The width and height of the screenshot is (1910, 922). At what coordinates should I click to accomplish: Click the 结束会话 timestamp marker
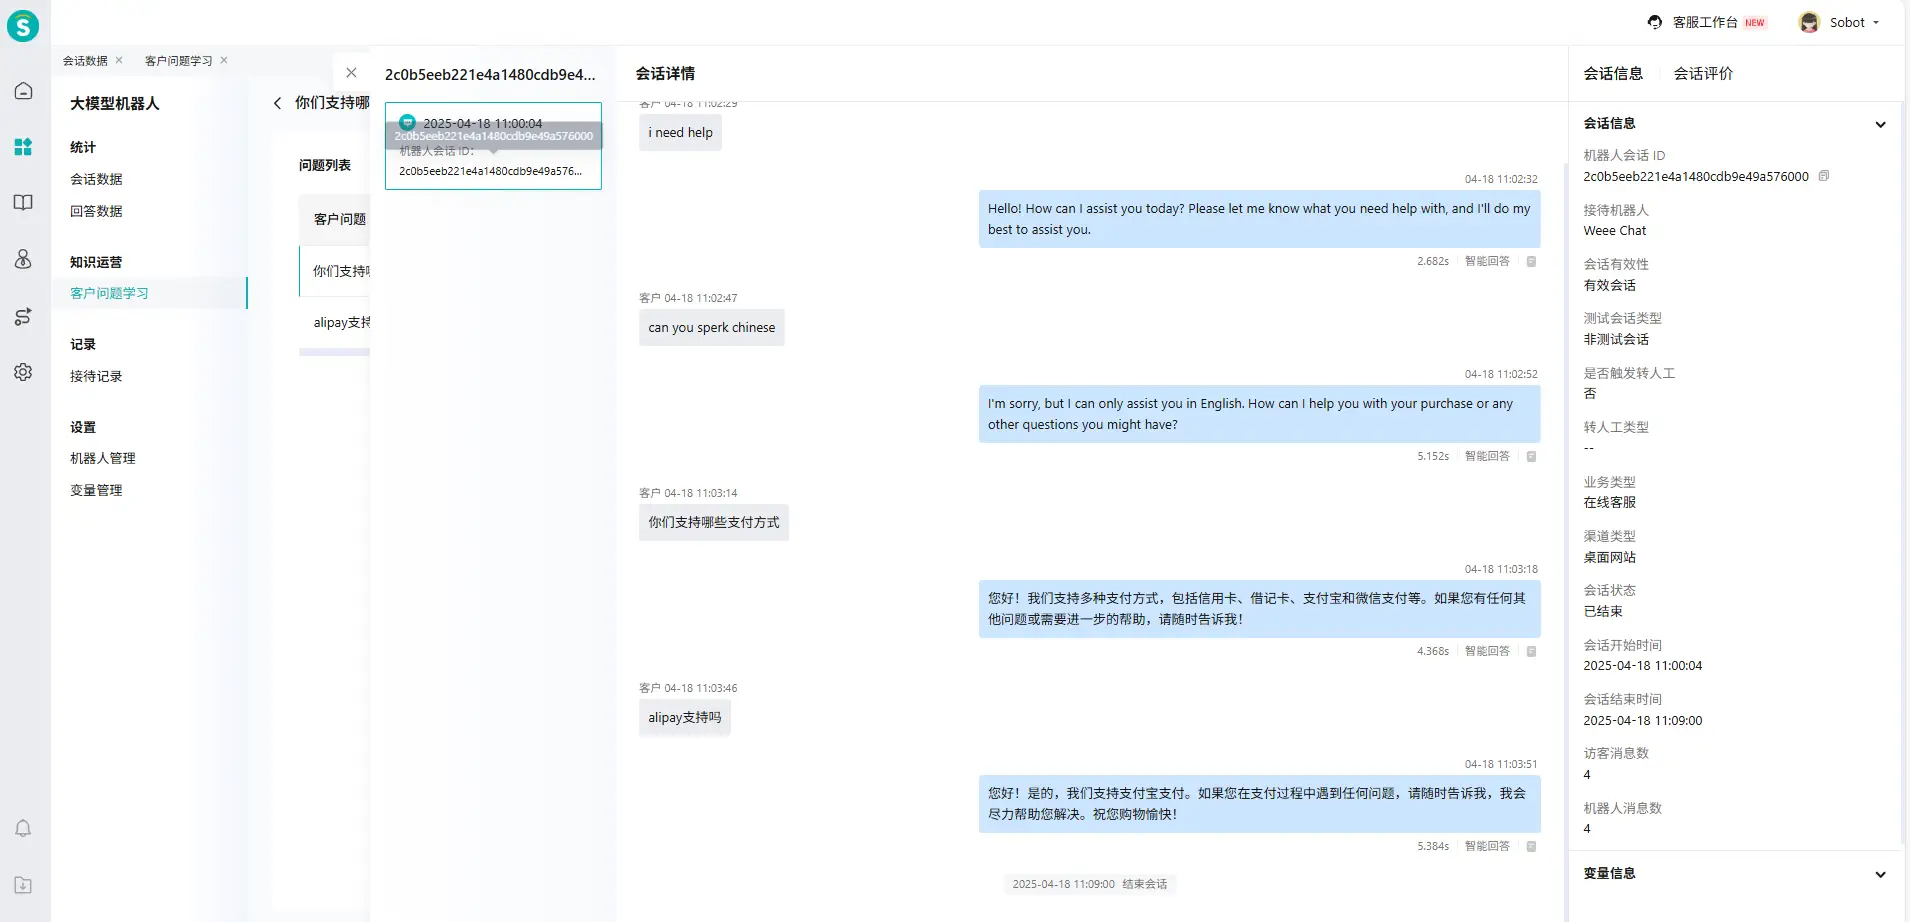pyautogui.click(x=1089, y=884)
